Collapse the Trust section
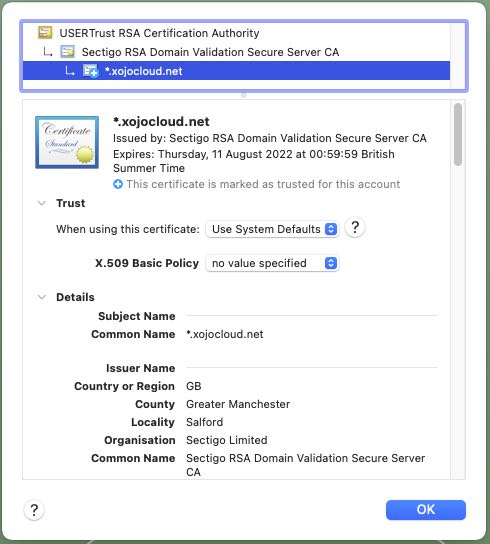Viewport: 490px width, 544px height. coord(42,203)
